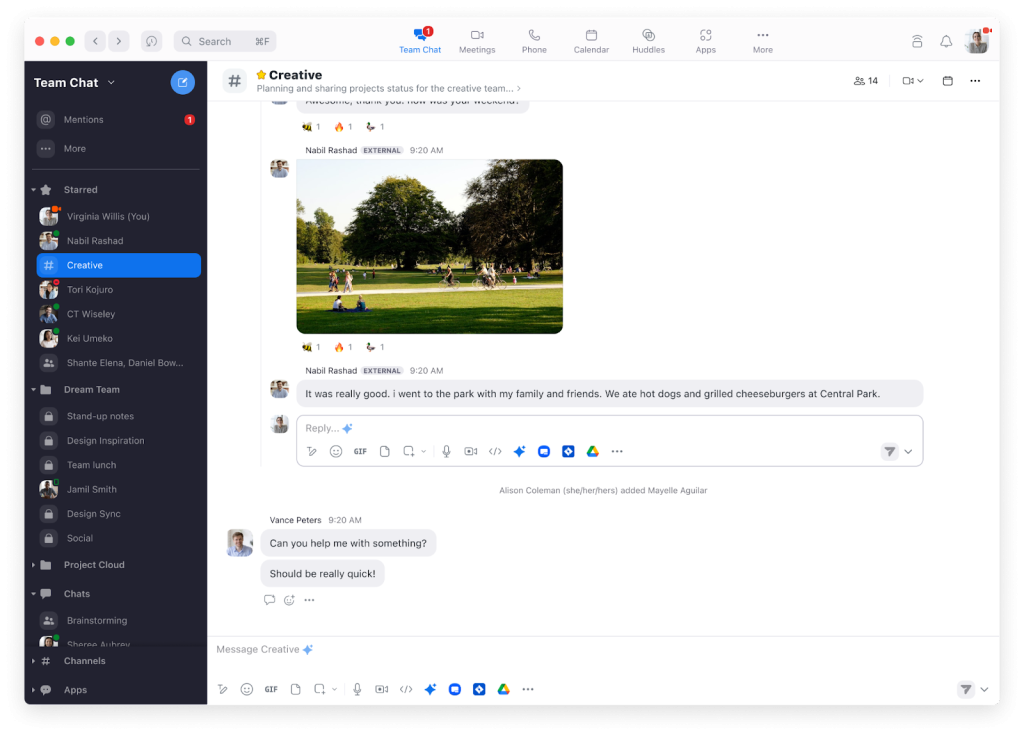Add a reaction to Vance Peters' message
1024x735 pixels.
[x=289, y=600]
